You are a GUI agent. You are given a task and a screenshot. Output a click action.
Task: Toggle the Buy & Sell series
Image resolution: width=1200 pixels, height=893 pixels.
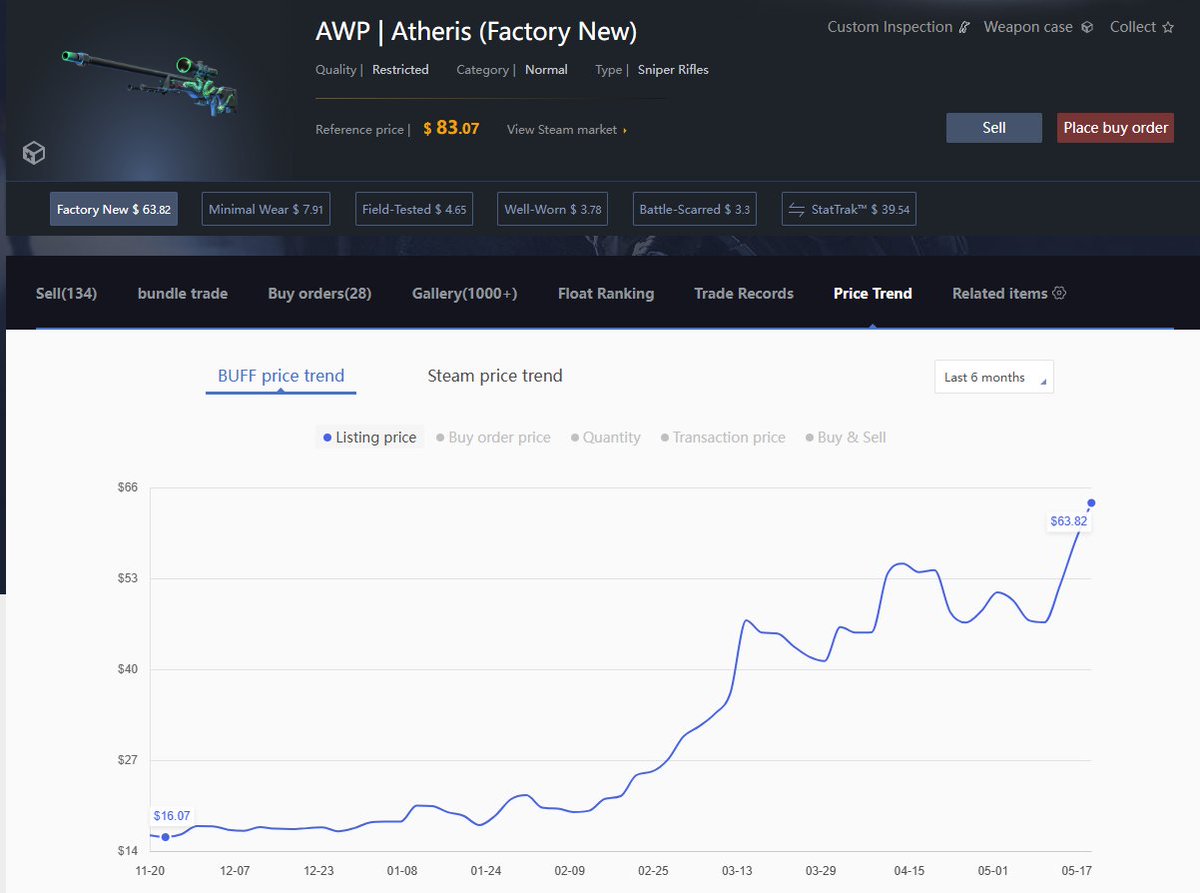(845, 437)
